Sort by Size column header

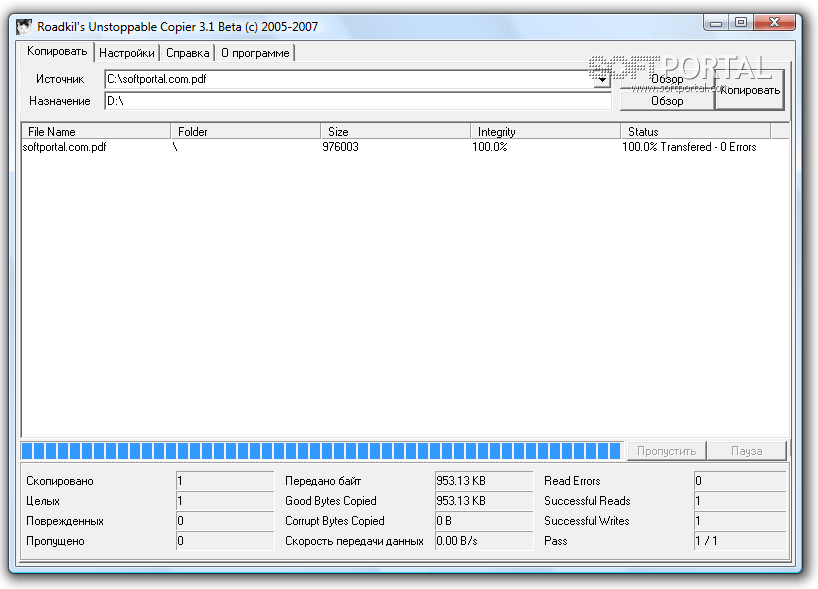pyautogui.click(x=395, y=131)
